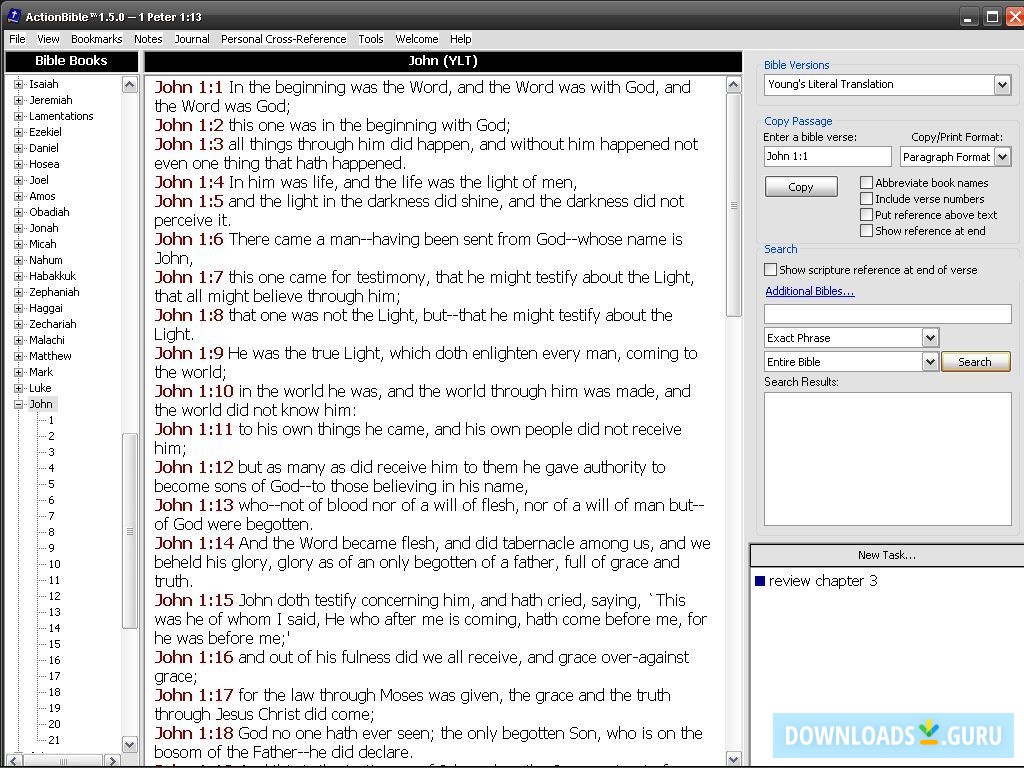Select chapter 3 under John
The width and height of the screenshot is (1024, 768).
tap(52, 452)
